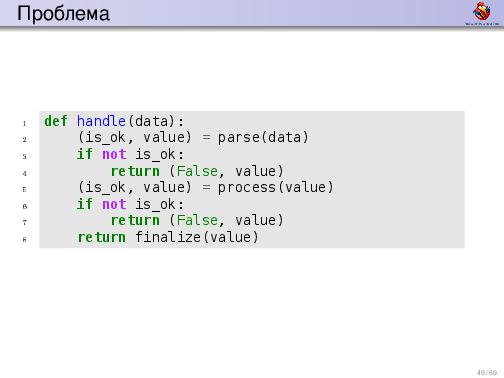This screenshot has height=378, width=504.
Task: Click "parse(data)" call on line 2
Action: click(263, 137)
